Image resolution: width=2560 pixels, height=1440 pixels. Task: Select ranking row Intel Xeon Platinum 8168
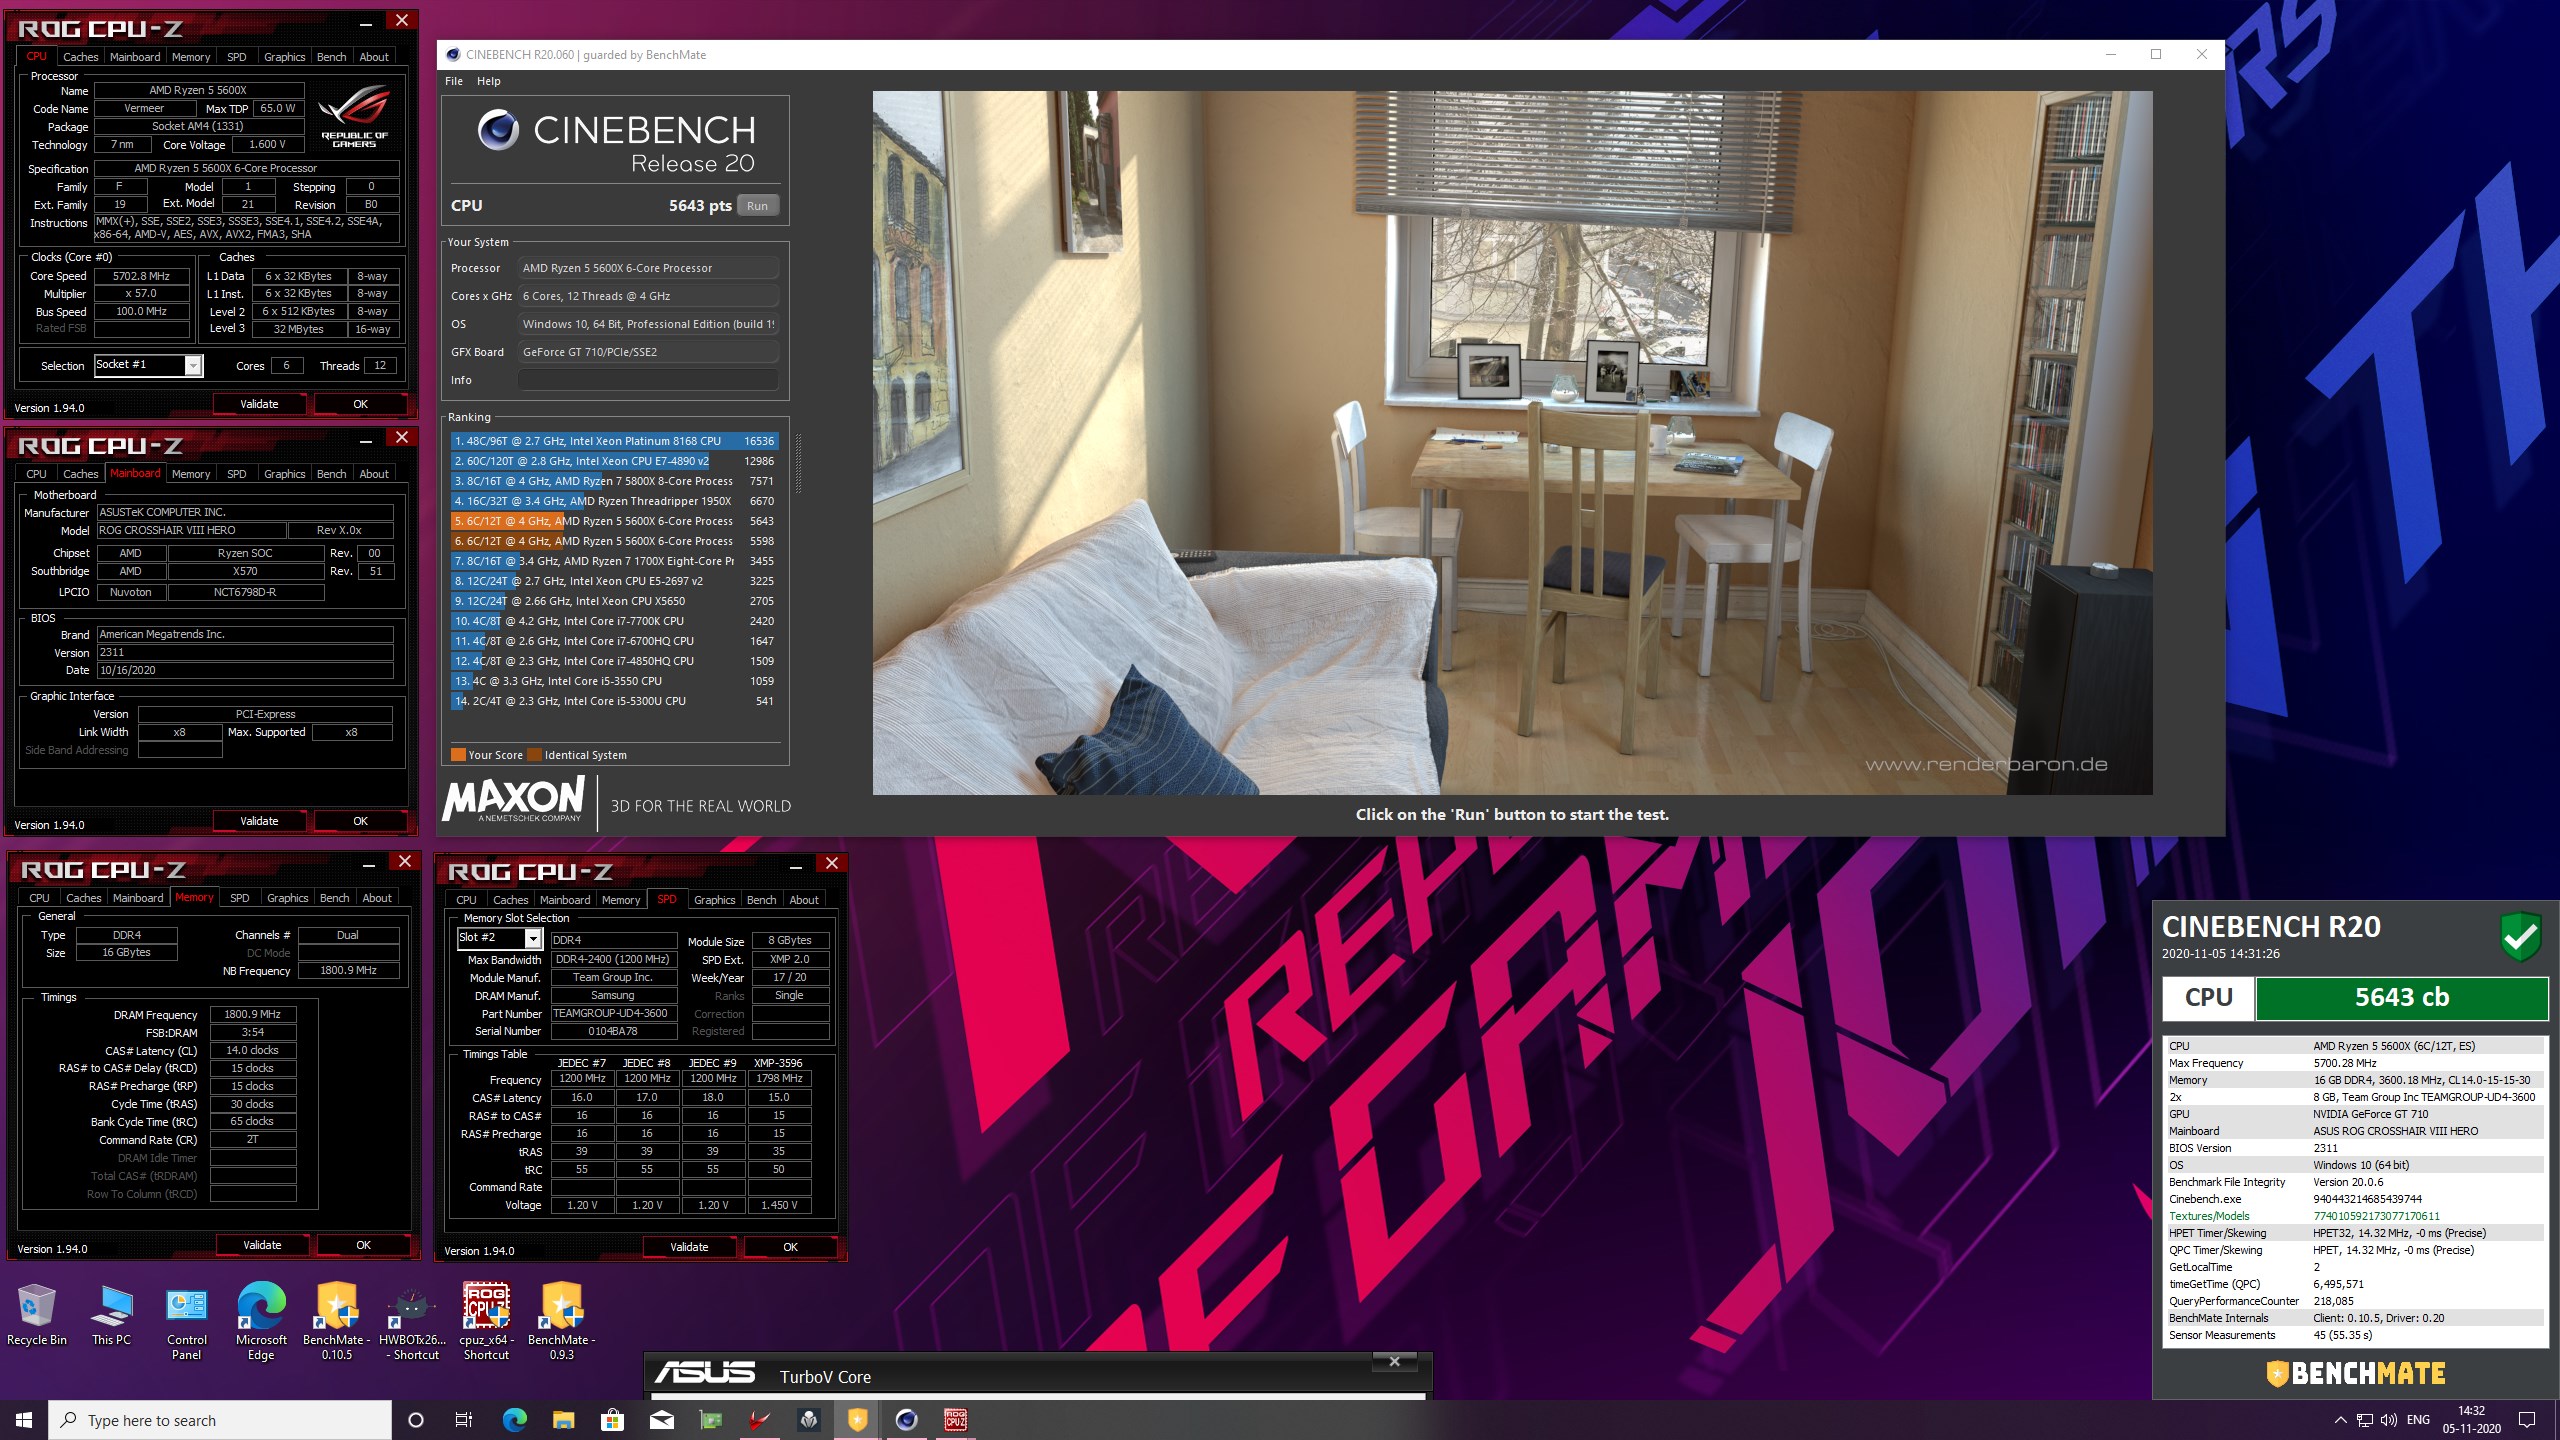[614, 441]
